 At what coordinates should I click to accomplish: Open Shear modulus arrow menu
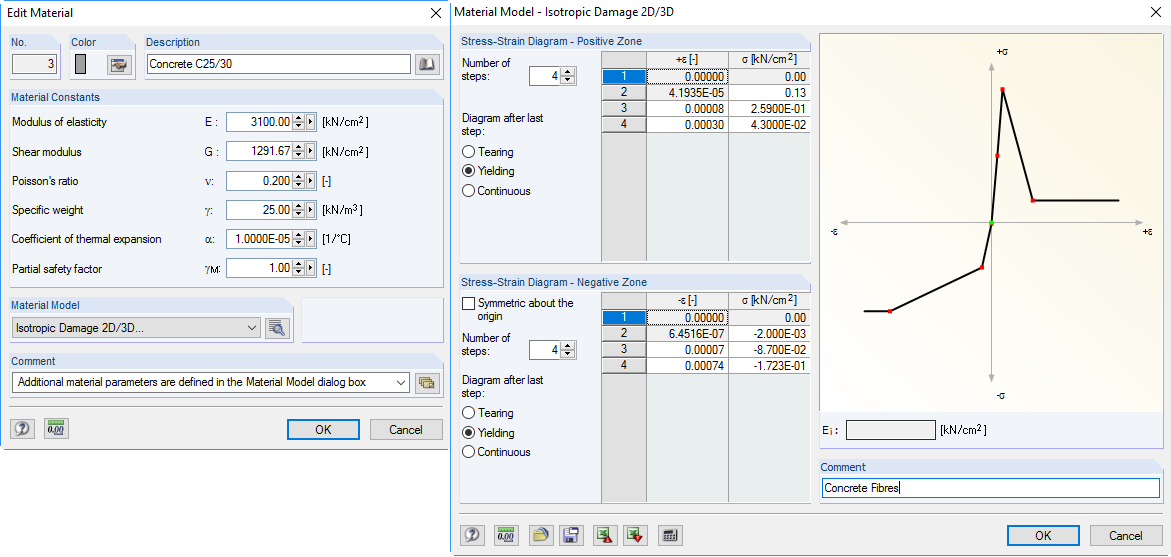click(311, 152)
